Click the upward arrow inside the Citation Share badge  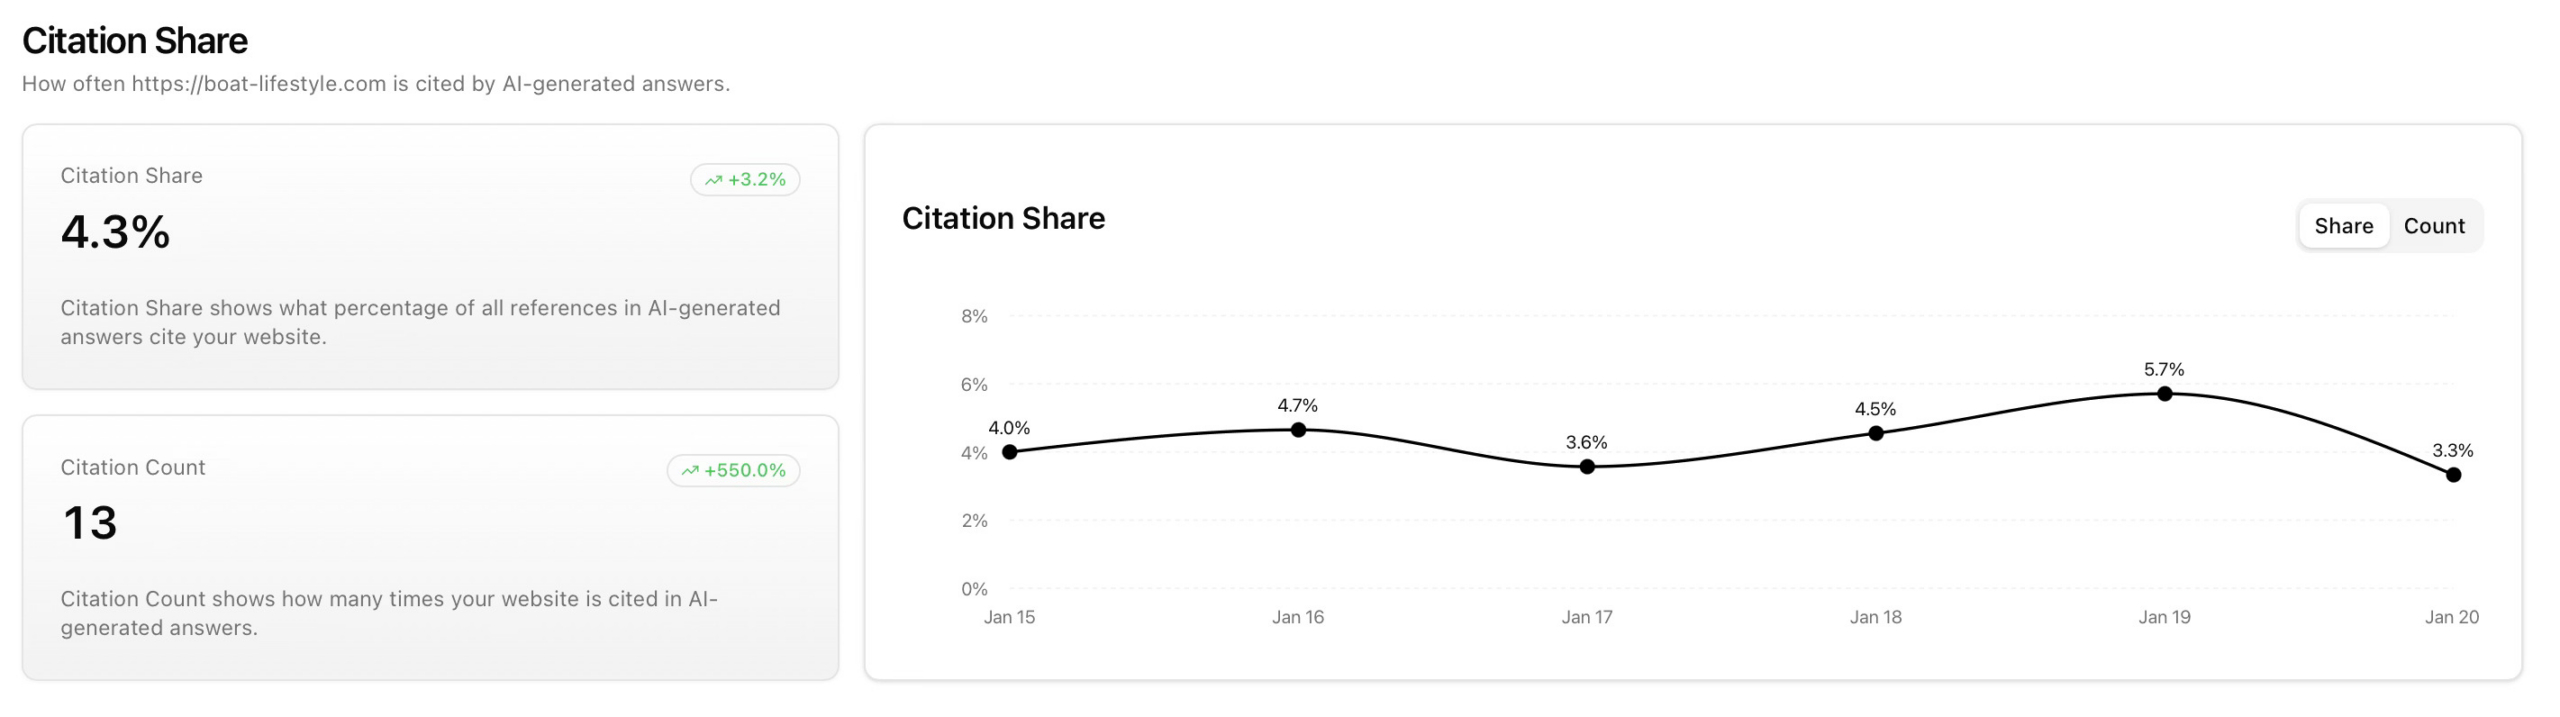[x=713, y=181]
